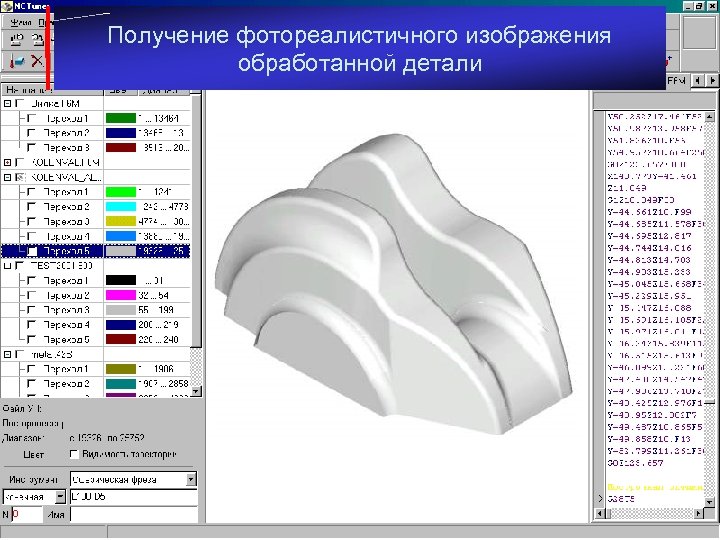This screenshot has width=720, height=540.
Task: Click the right tab-scroll arrow beside FFM
Action: pos(712,80)
